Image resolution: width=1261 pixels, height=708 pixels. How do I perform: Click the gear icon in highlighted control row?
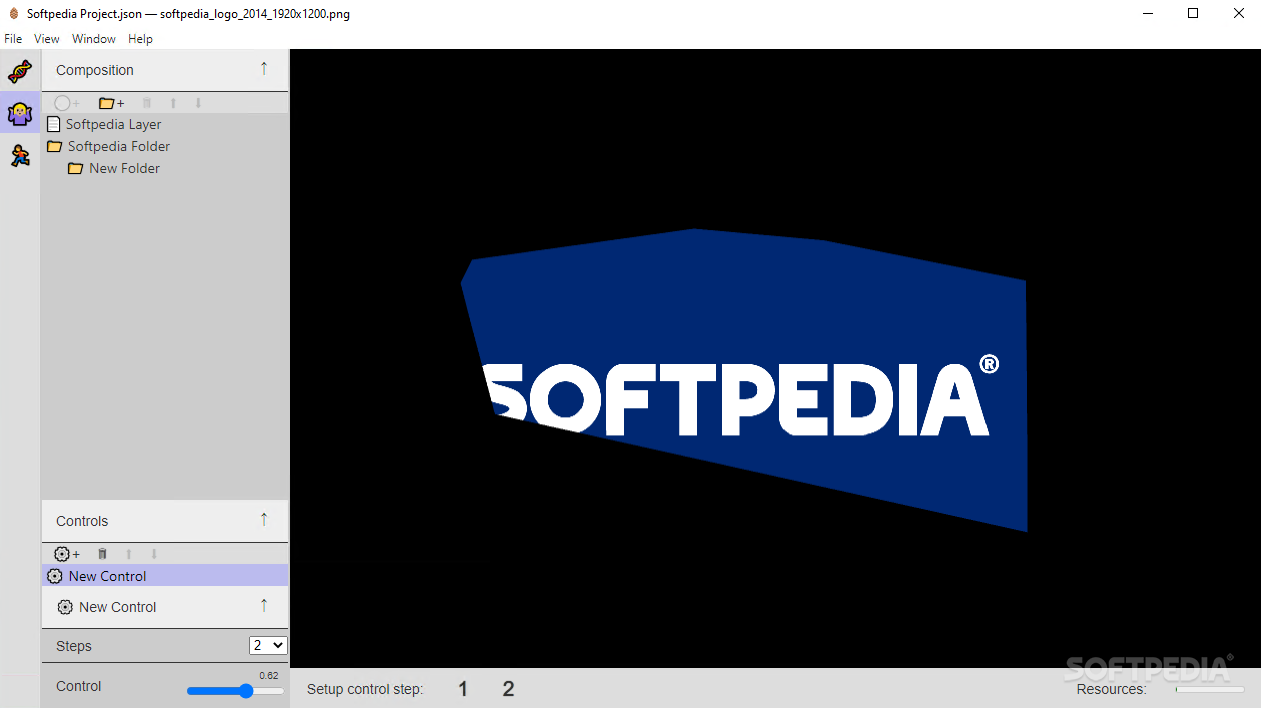tap(55, 576)
